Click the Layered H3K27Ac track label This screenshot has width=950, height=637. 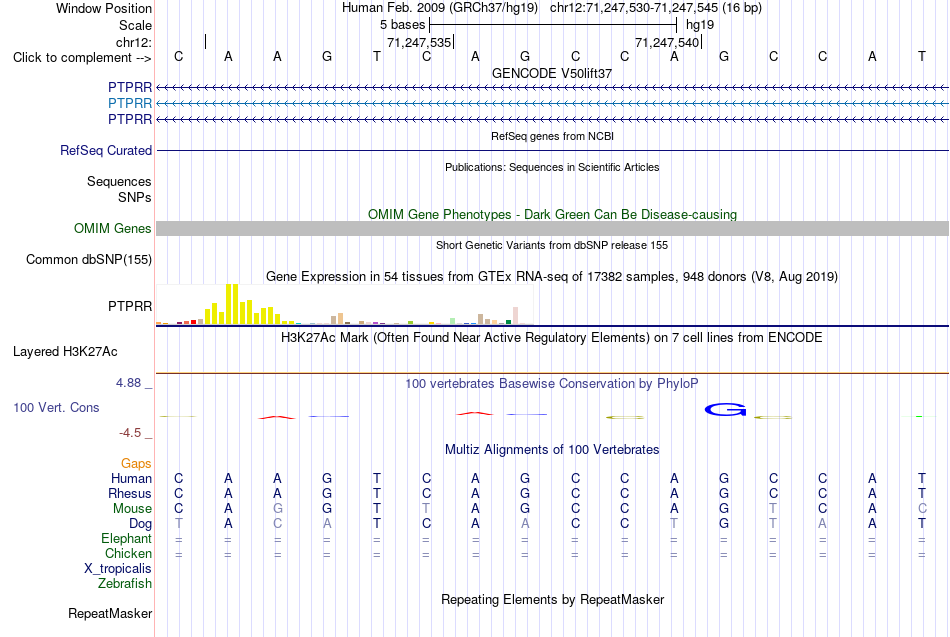pos(65,352)
